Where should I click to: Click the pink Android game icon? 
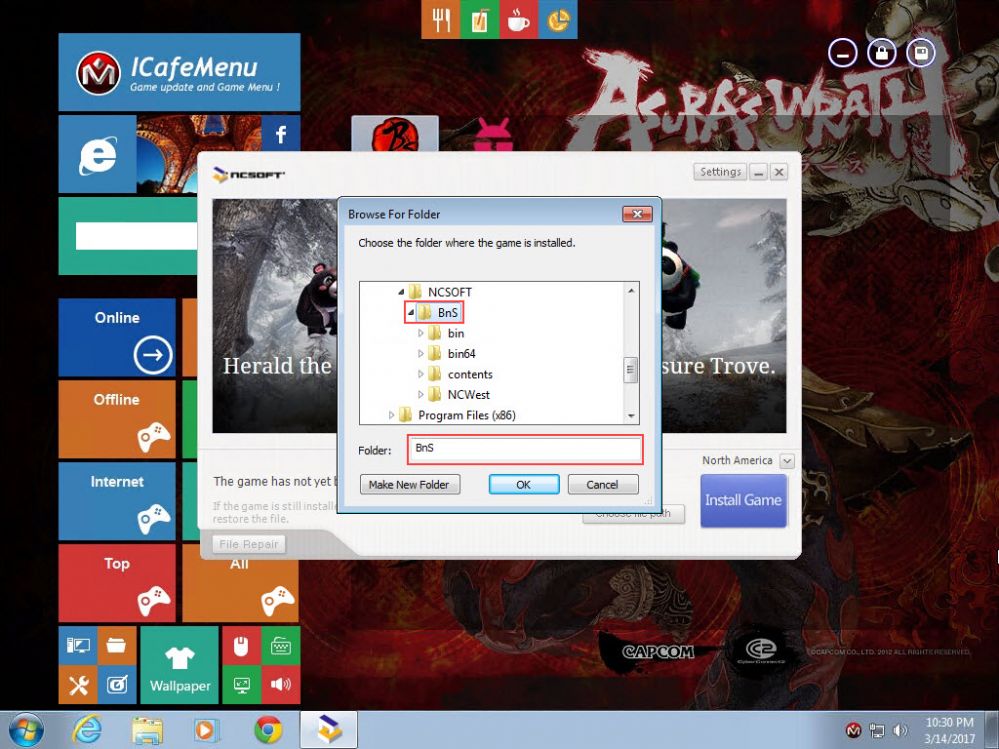point(493,135)
